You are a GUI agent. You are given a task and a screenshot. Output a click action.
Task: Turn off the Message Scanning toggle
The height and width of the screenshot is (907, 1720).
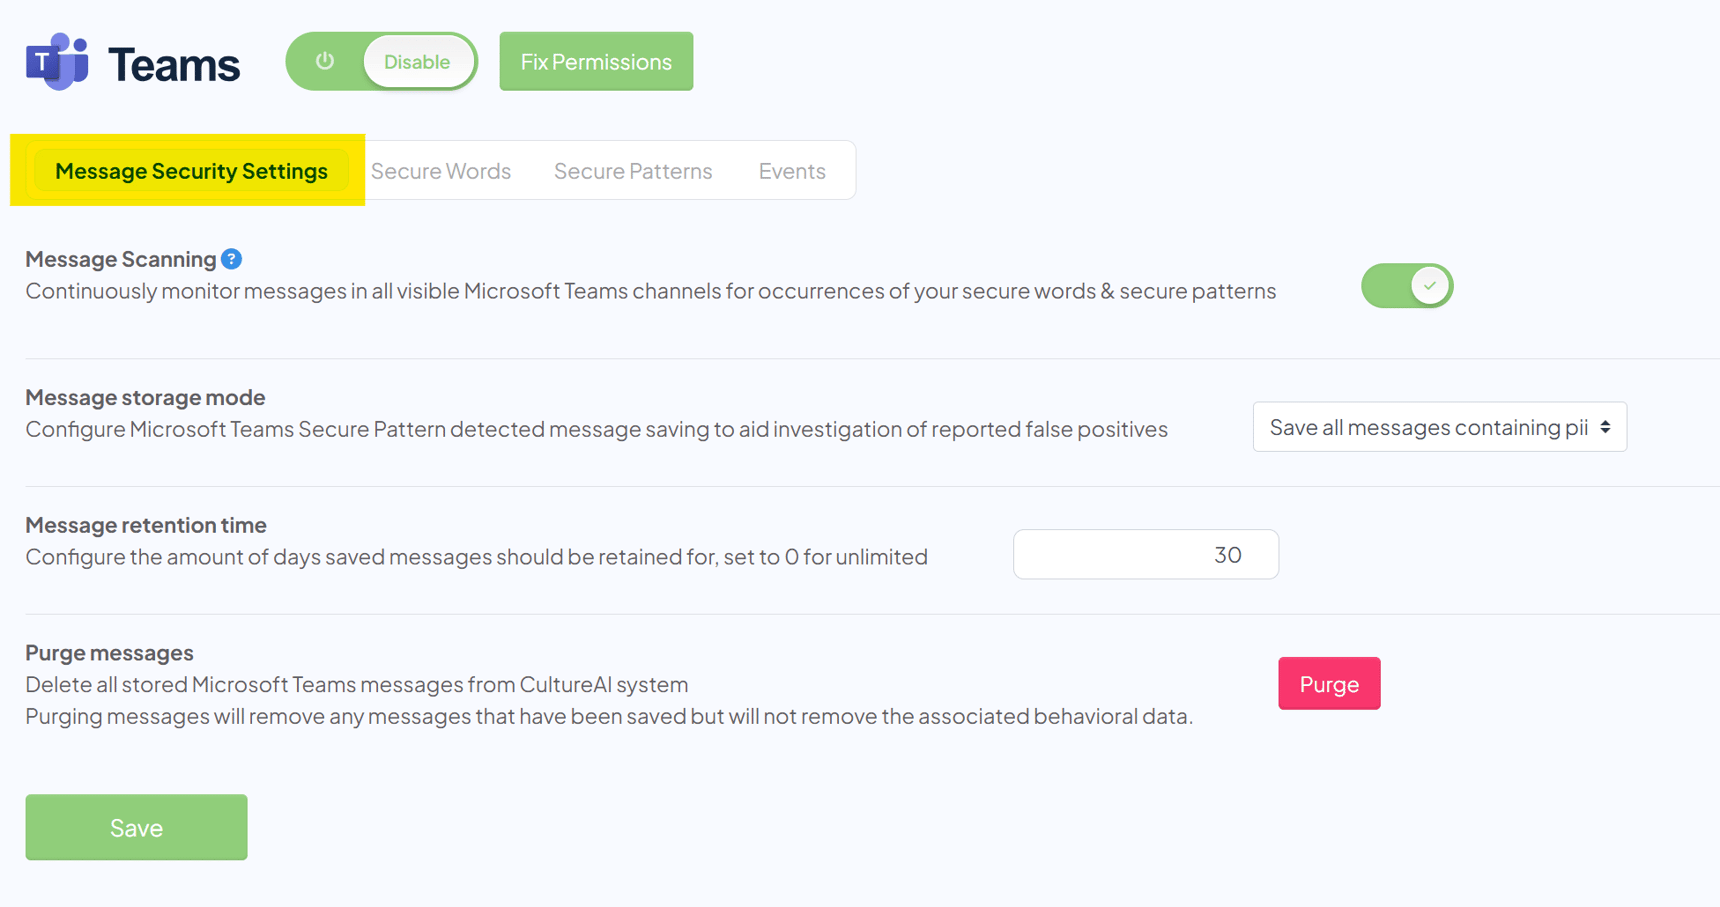(x=1406, y=286)
